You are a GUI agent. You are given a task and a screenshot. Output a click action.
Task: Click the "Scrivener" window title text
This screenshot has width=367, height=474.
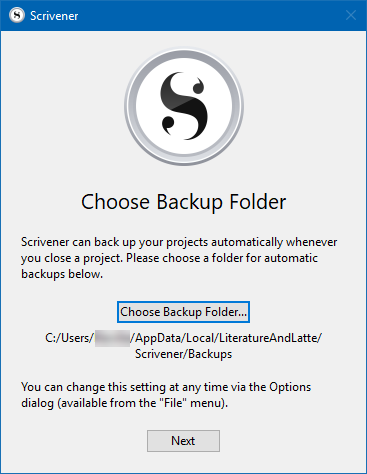54,16
